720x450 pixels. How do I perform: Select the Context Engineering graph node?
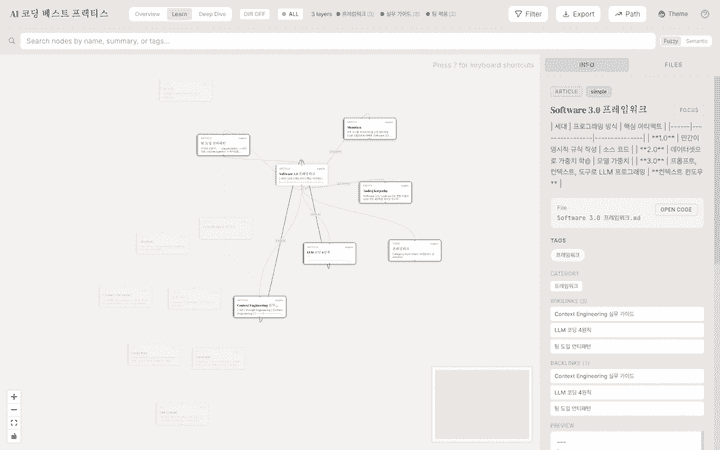point(260,307)
